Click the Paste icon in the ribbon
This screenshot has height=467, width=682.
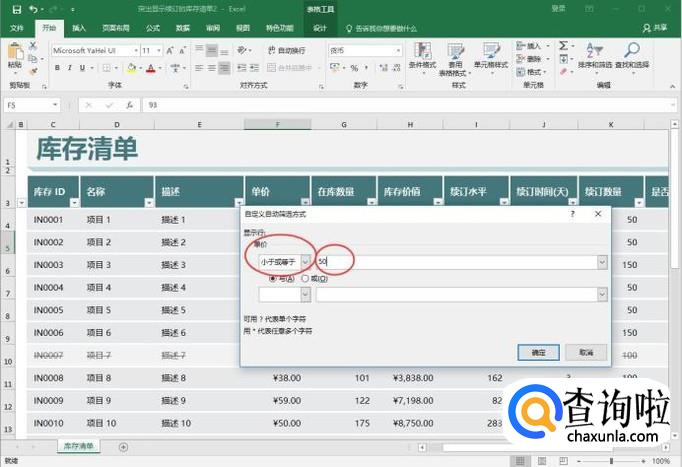click(14, 55)
